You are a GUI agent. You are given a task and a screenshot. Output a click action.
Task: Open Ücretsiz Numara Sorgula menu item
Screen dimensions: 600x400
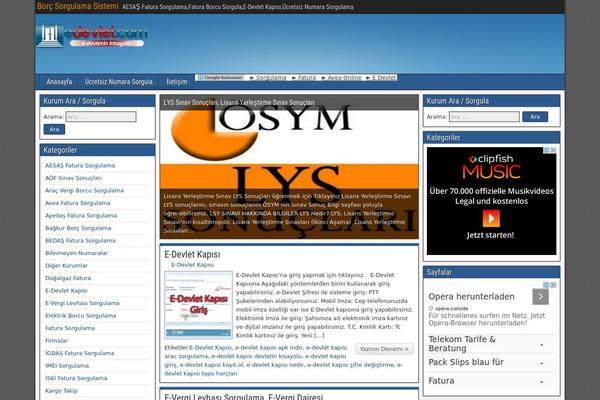pyautogui.click(x=119, y=82)
